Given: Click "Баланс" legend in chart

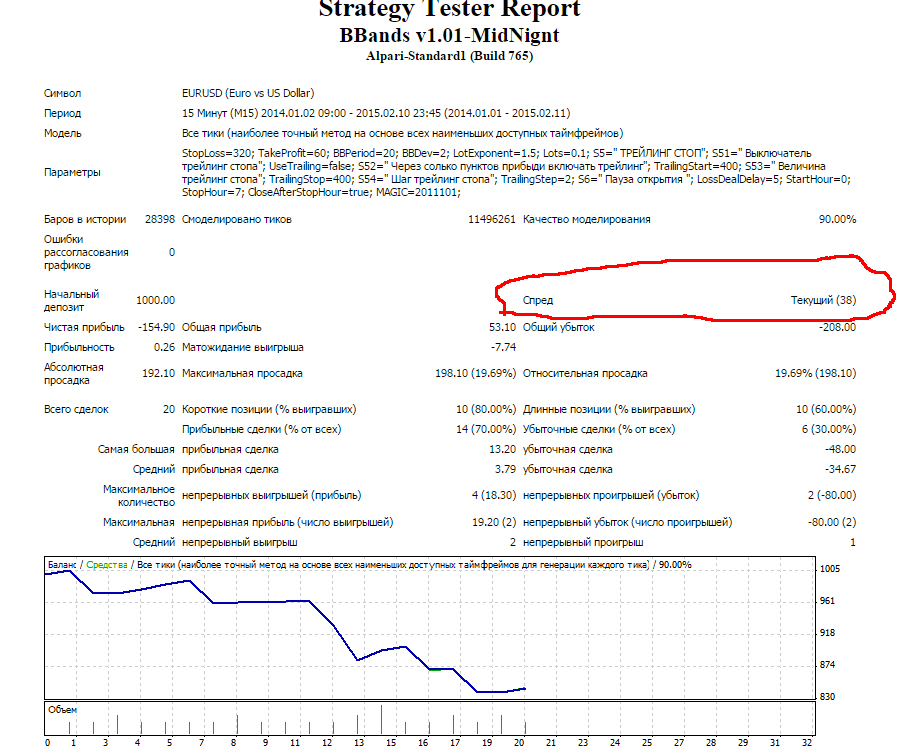Looking at the screenshot, I should click(62, 565).
